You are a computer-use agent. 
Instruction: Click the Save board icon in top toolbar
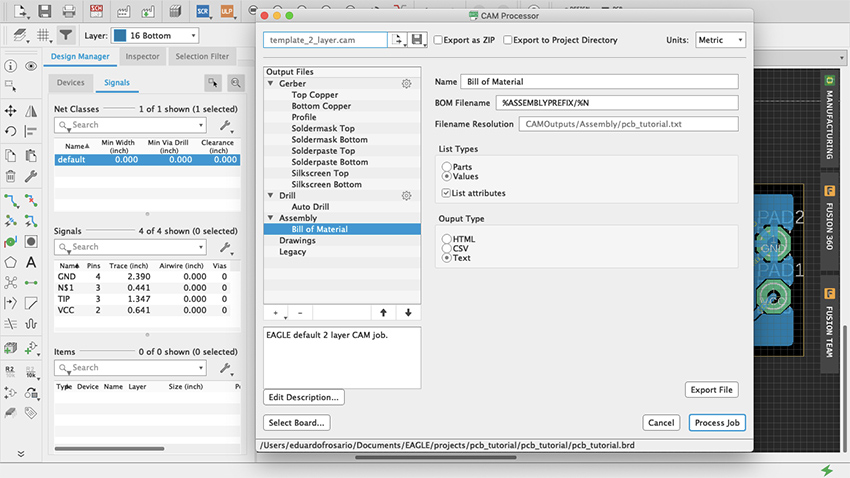pyautogui.click(x=44, y=11)
